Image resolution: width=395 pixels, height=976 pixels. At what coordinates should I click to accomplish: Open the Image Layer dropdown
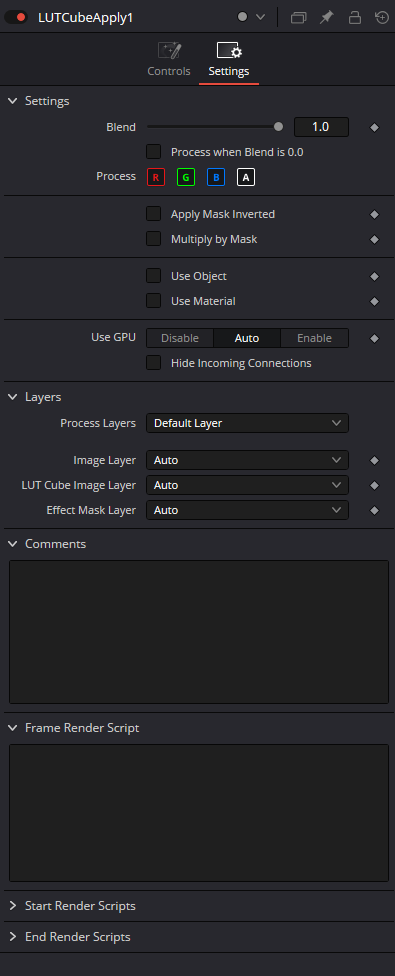click(247, 461)
